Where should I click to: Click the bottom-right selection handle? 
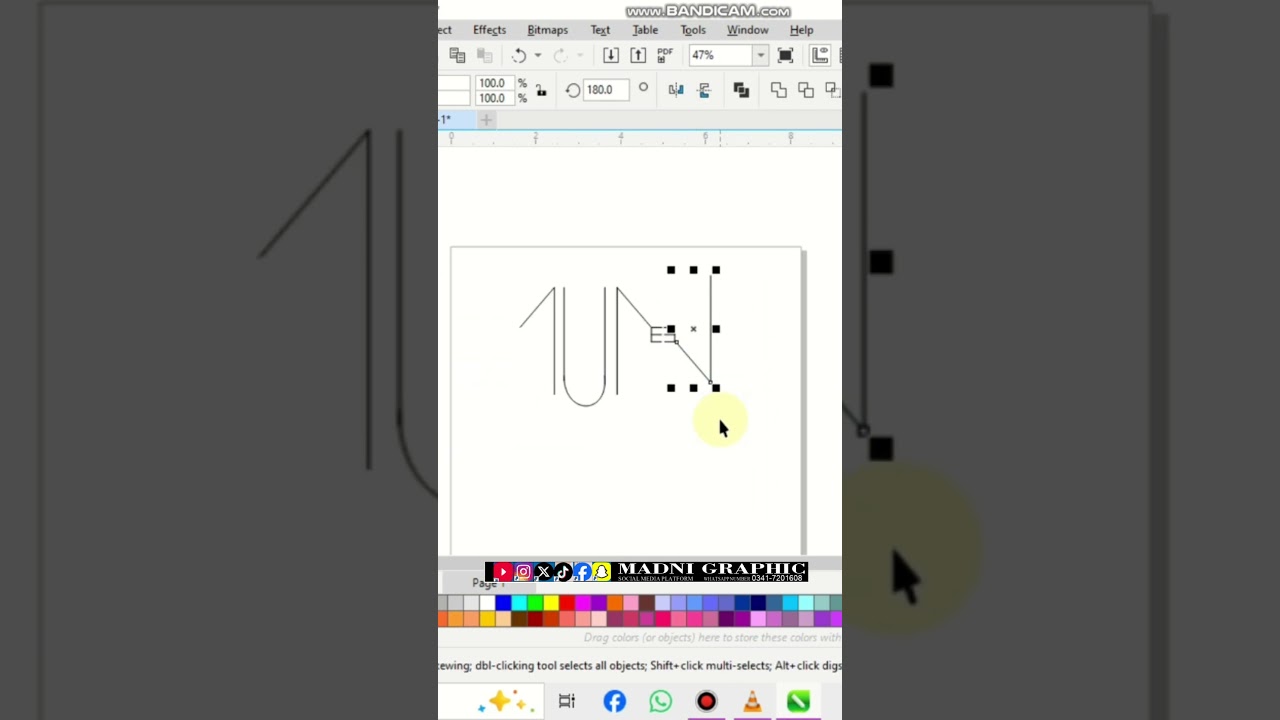coord(716,388)
